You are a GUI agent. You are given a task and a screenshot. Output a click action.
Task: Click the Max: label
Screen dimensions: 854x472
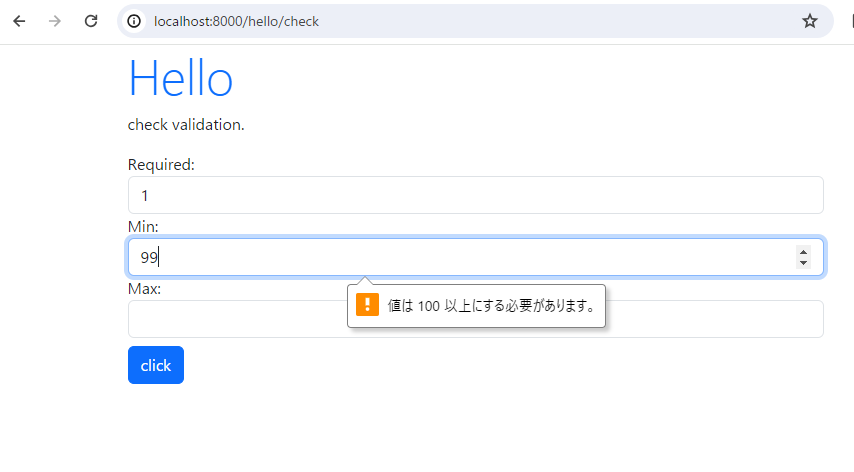tap(144, 289)
